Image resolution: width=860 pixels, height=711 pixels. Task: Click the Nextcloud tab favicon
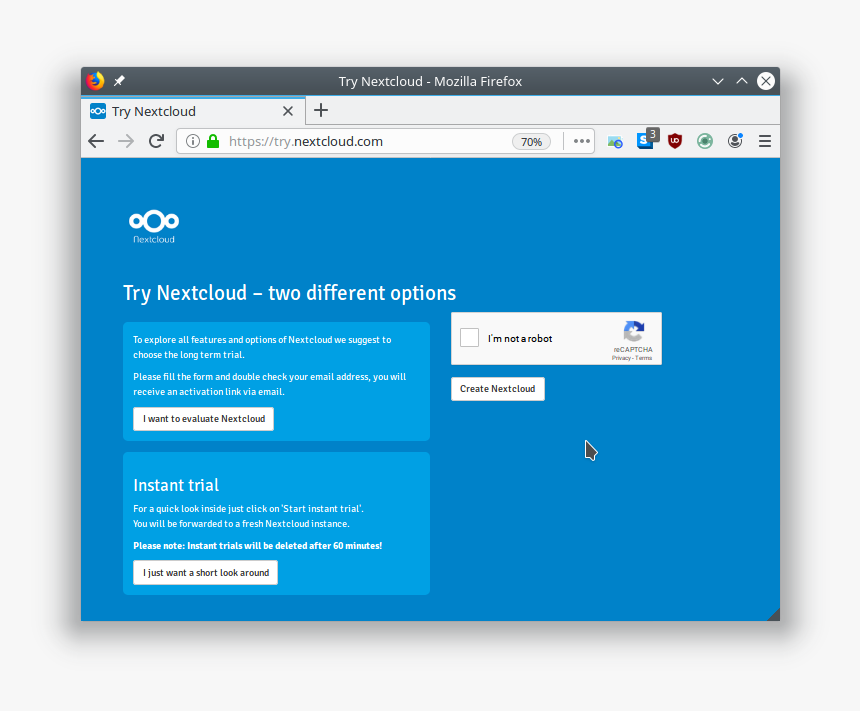click(98, 111)
